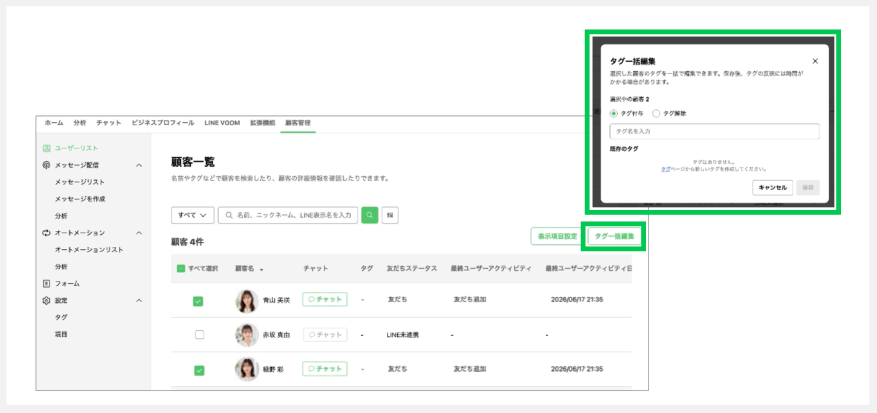Click the 顧客 4件 count text

coord(187,242)
